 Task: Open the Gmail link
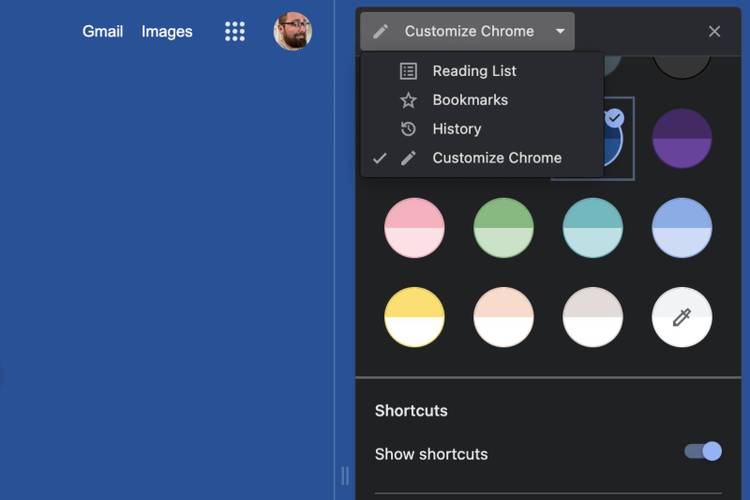click(103, 31)
